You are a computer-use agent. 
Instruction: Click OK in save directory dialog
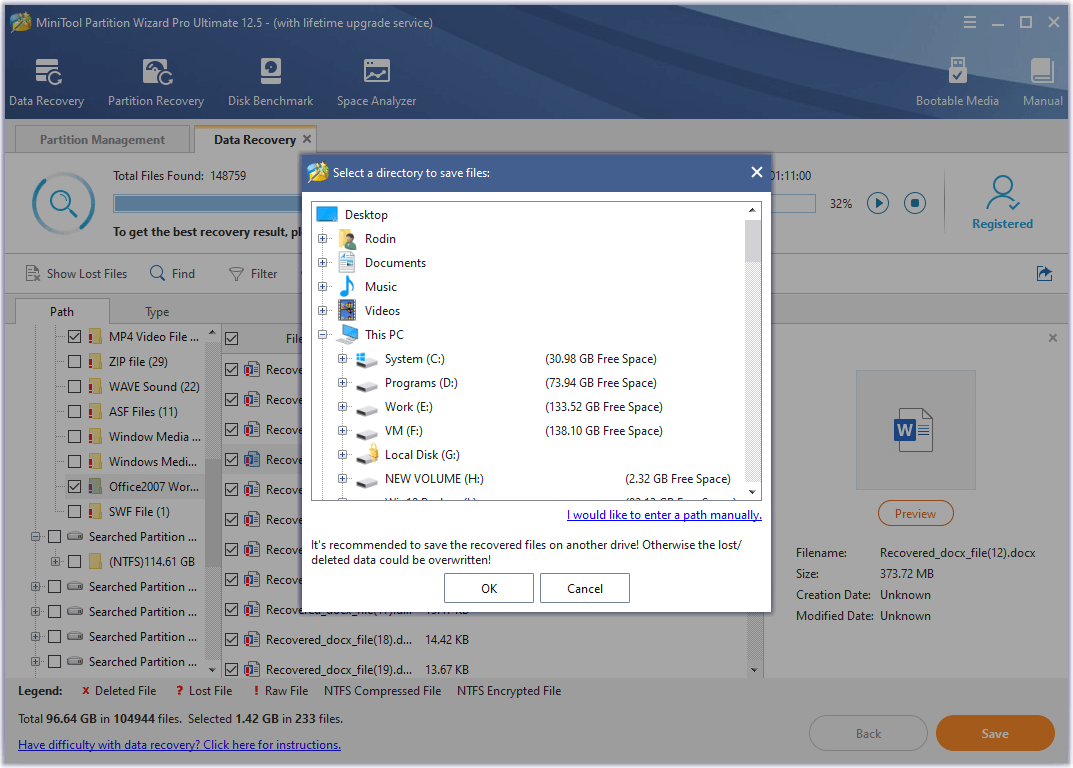point(489,589)
